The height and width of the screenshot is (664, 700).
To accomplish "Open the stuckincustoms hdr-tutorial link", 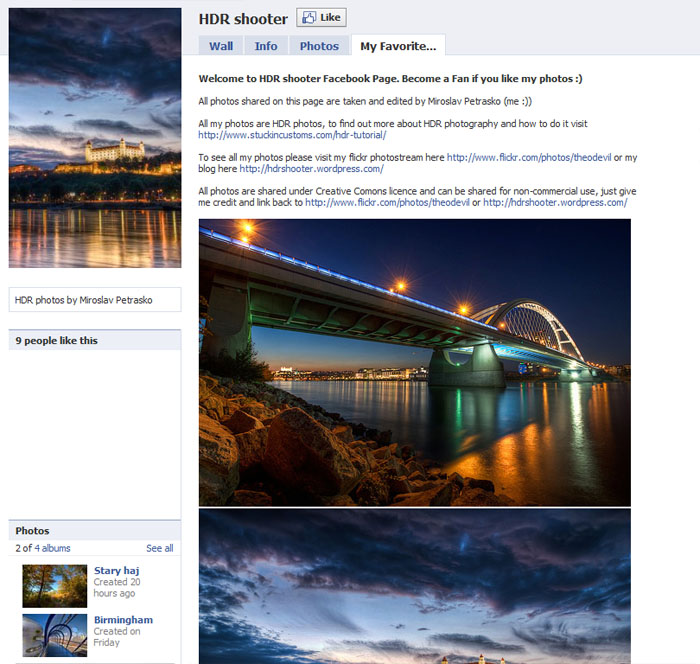I will [x=292, y=135].
